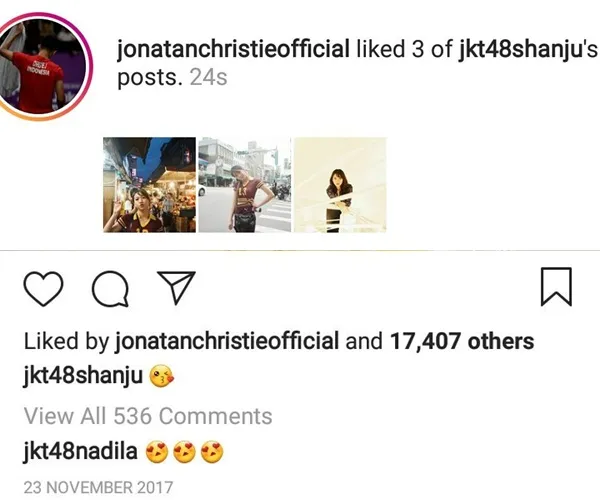Share the post with the paper plane icon
The height and width of the screenshot is (500, 600).
click(x=175, y=289)
